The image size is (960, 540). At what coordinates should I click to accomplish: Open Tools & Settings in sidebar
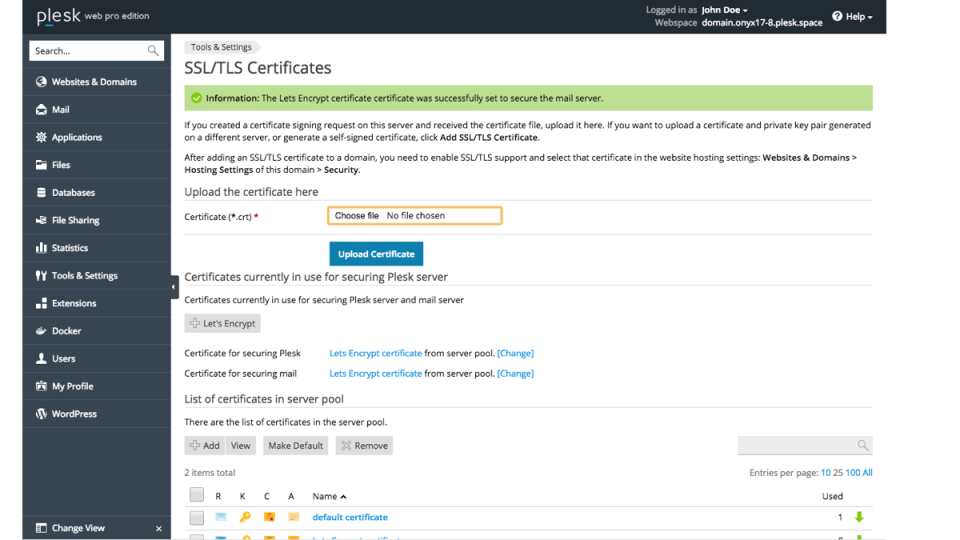pos(84,276)
